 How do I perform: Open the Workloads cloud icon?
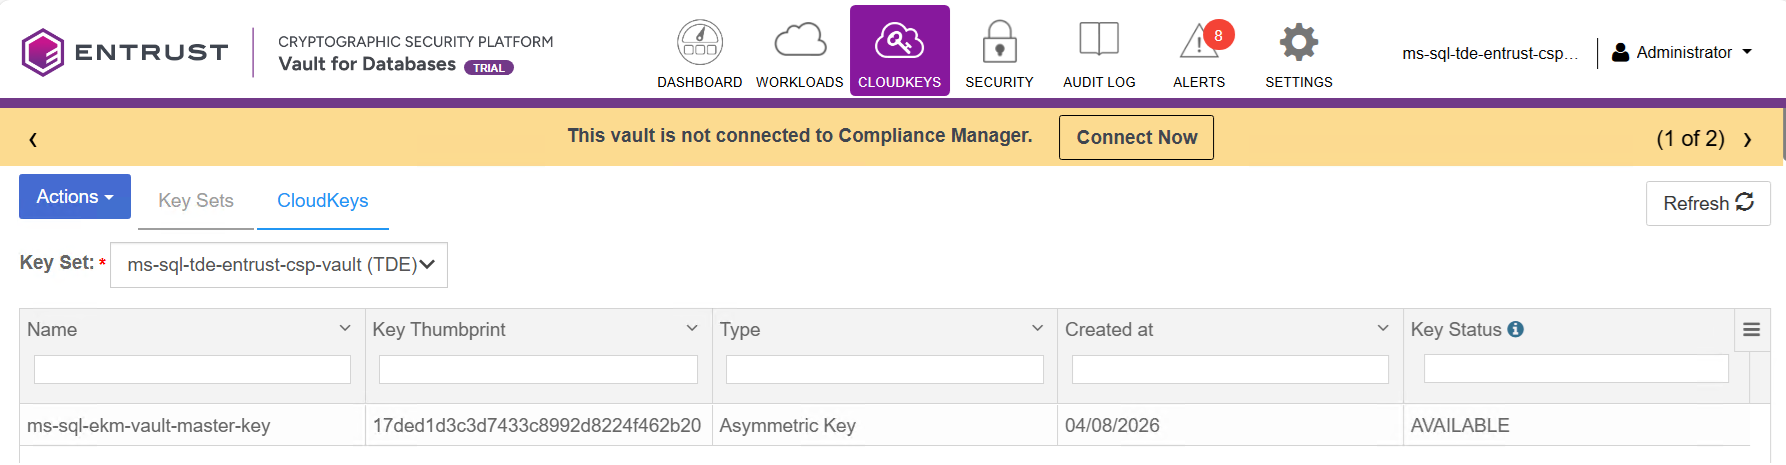[x=800, y=42]
